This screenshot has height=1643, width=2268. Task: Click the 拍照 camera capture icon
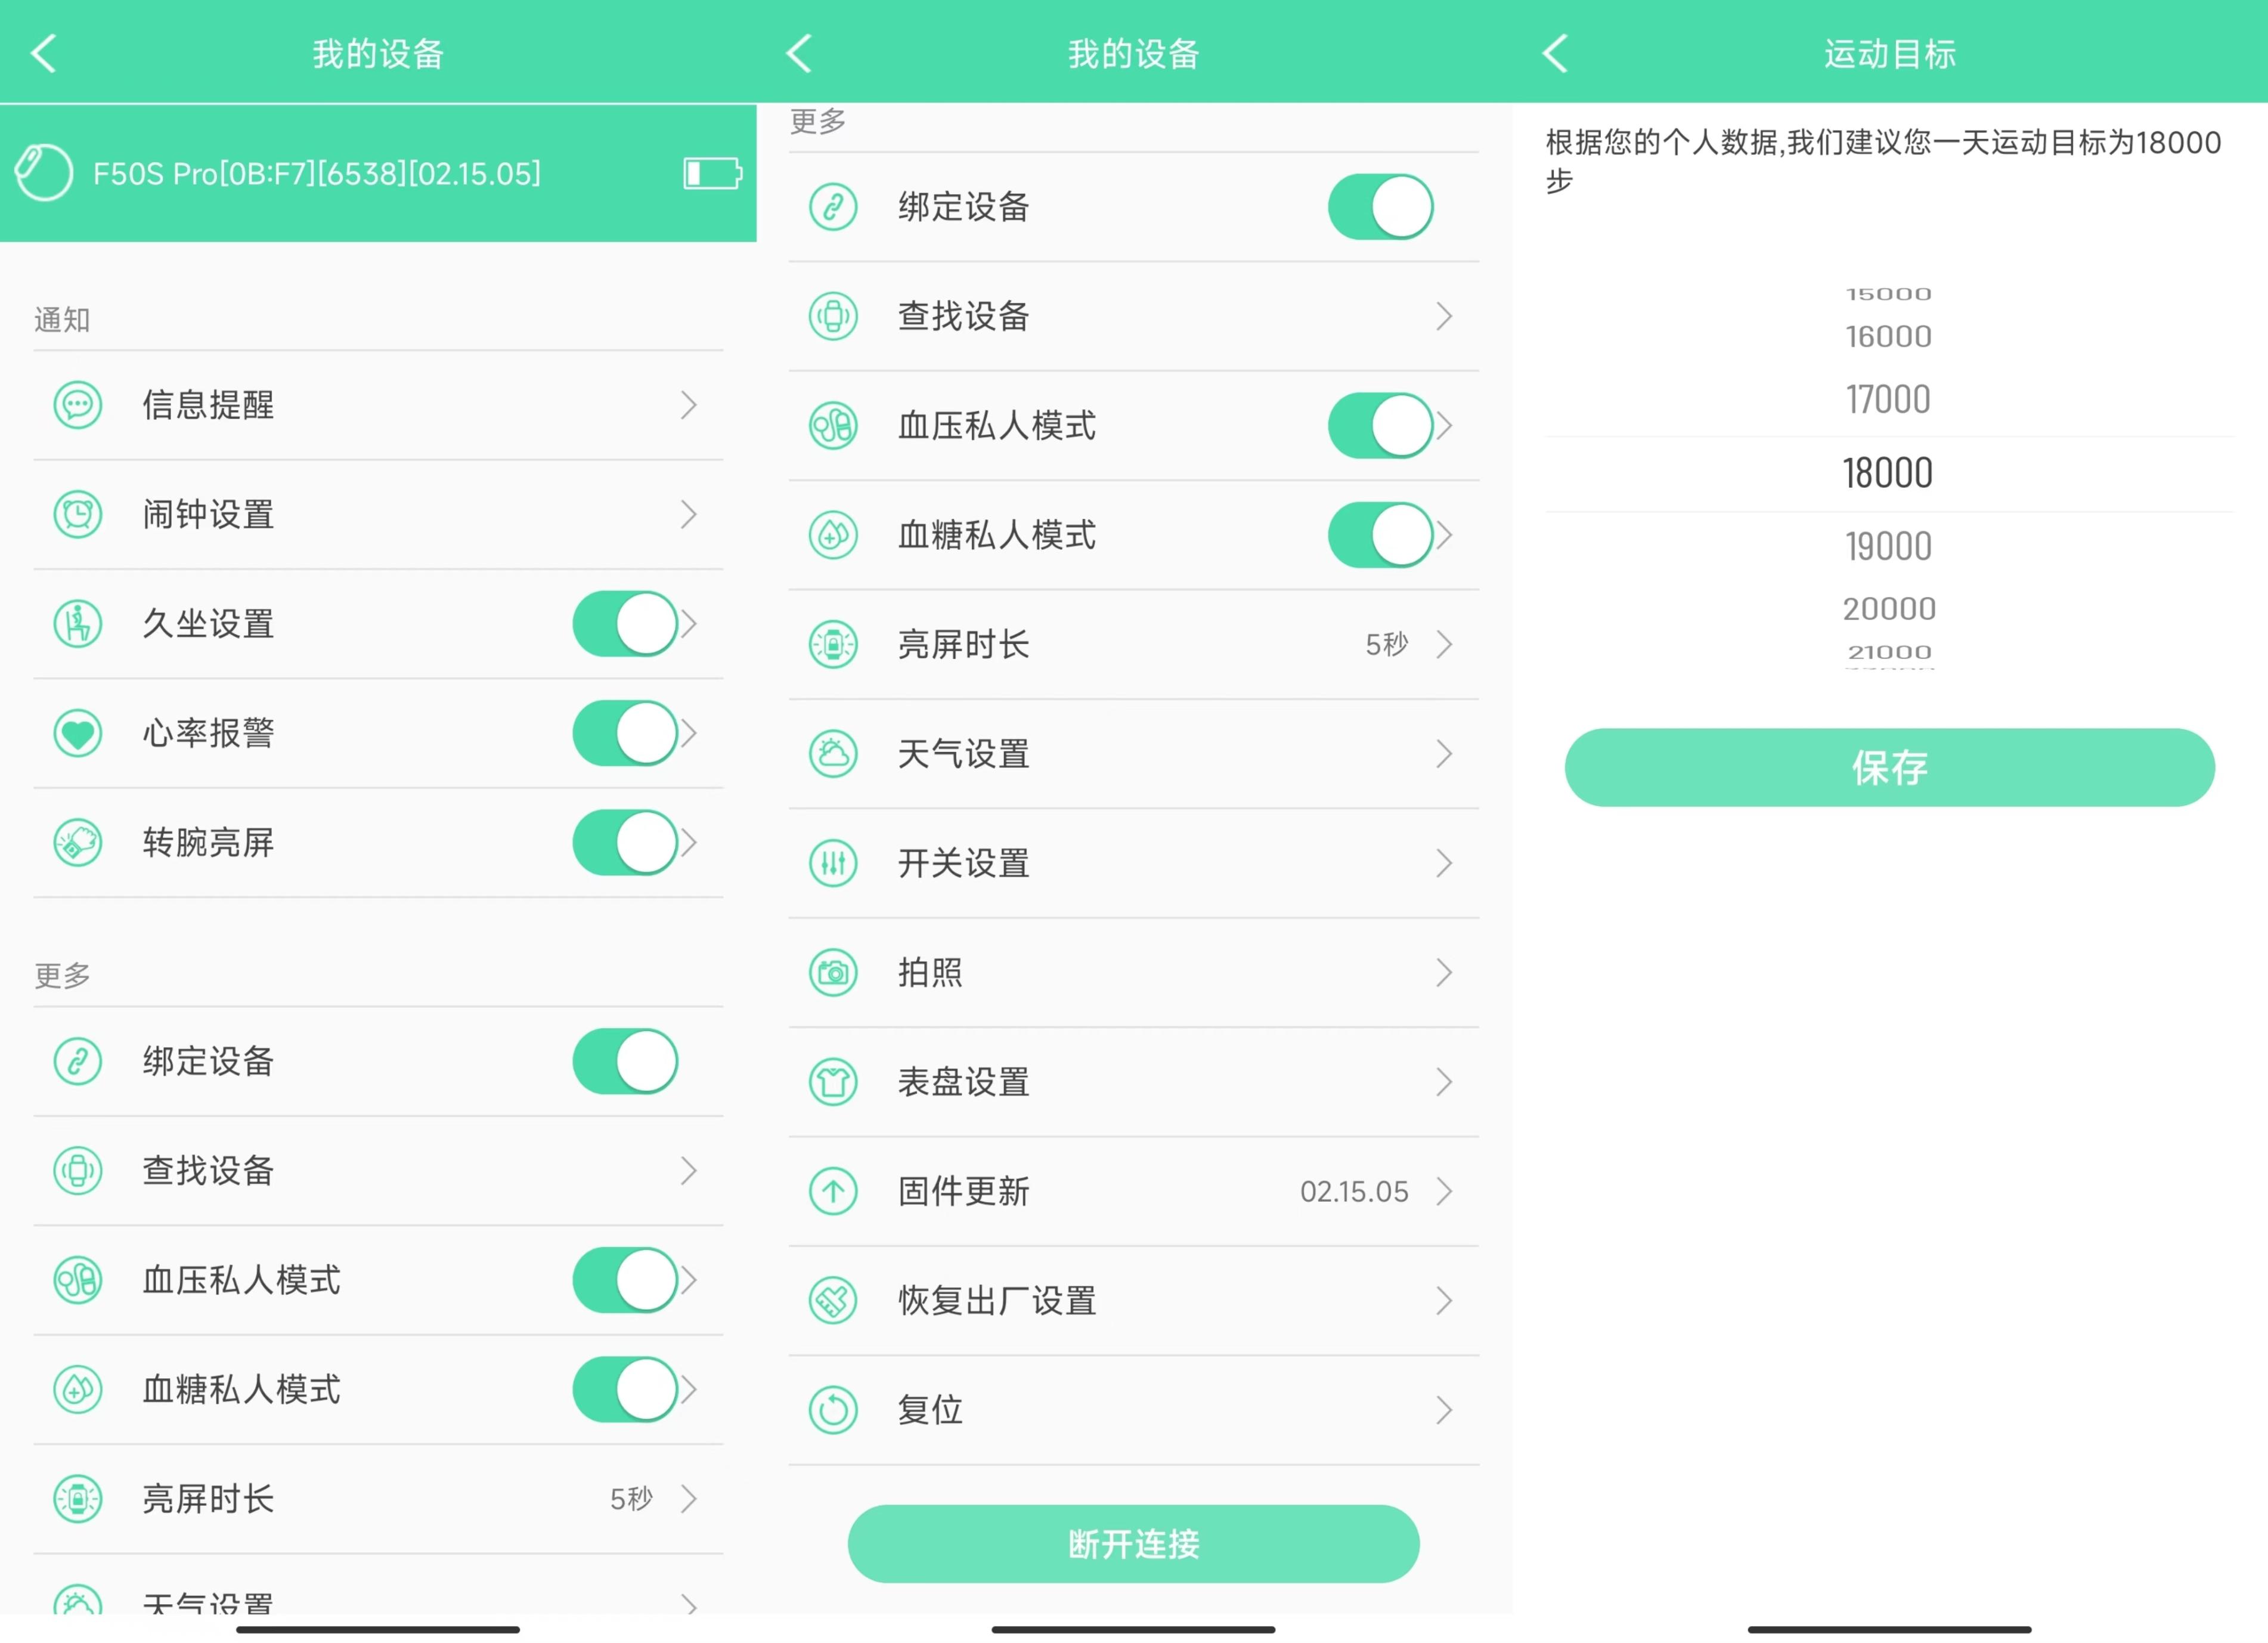pos(833,971)
